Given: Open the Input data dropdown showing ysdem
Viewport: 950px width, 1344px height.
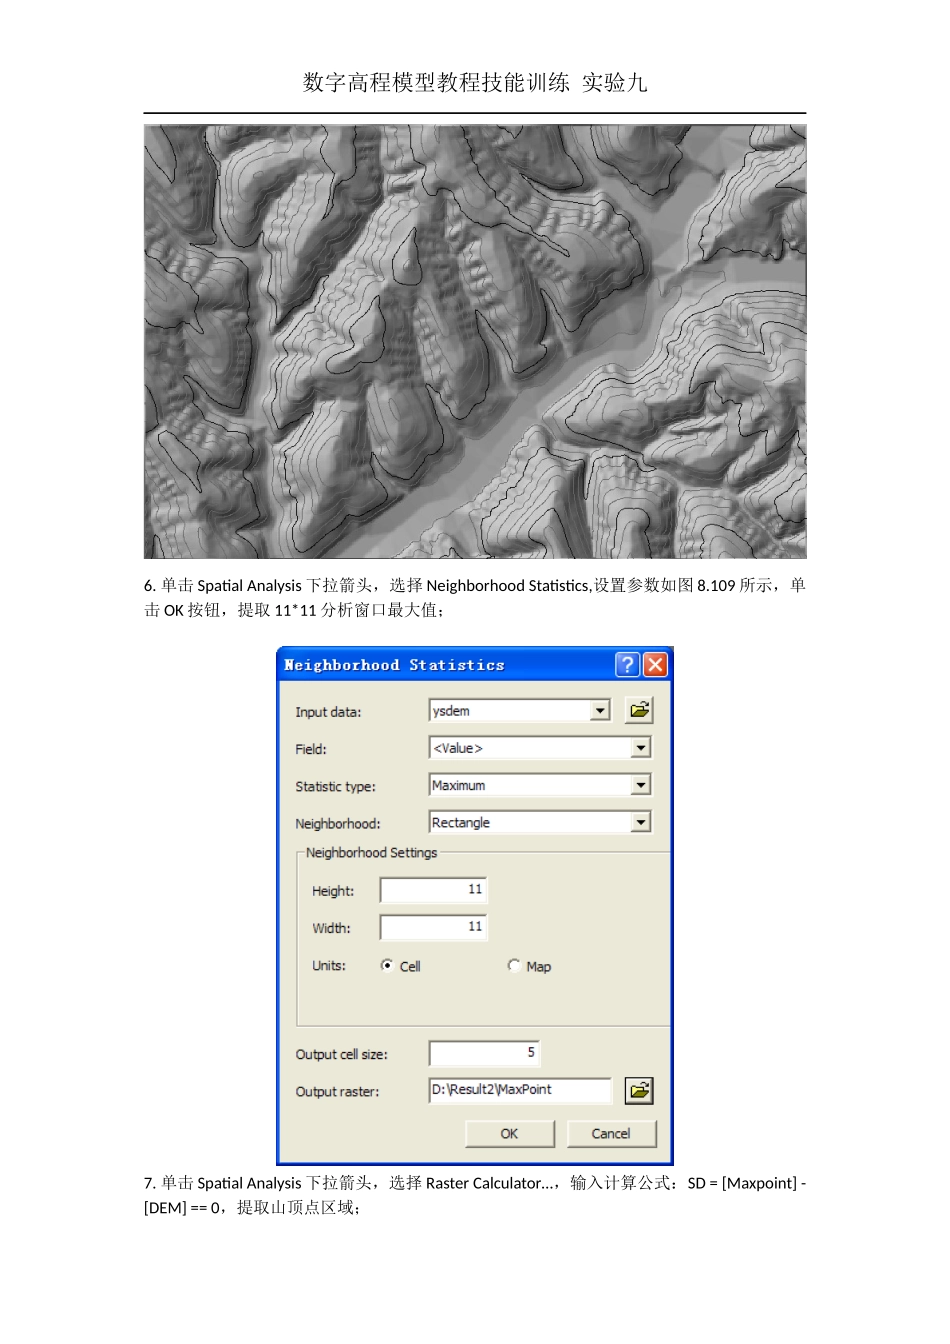Looking at the screenshot, I should (x=600, y=711).
